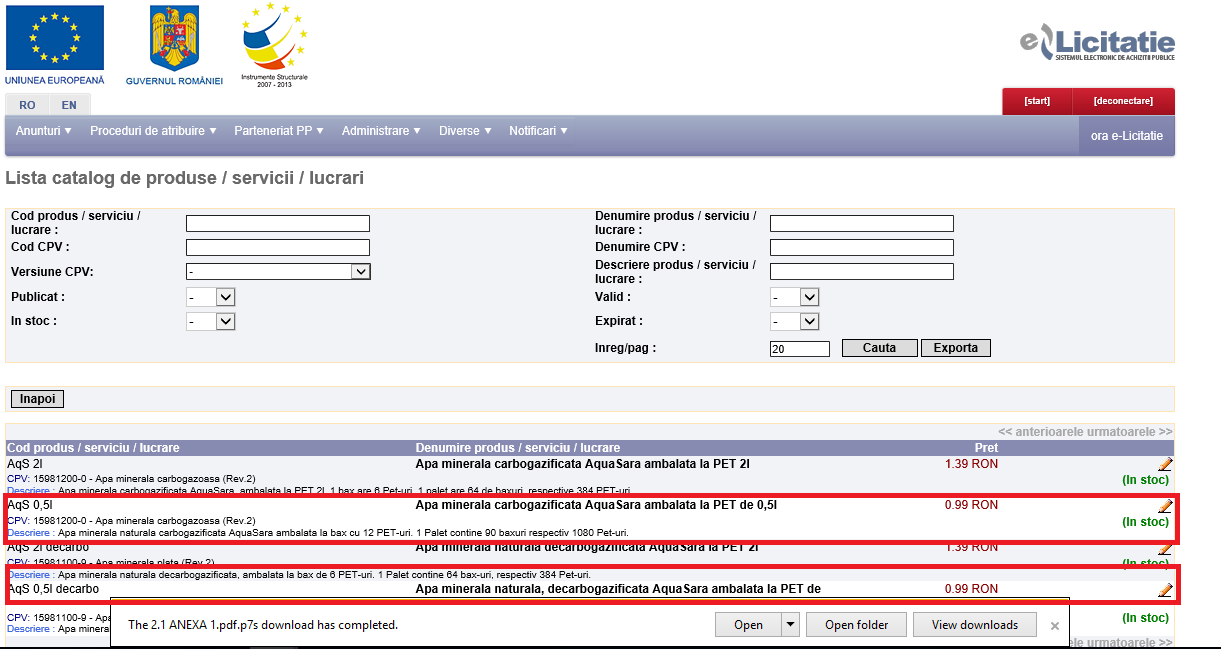Click the Instrumente Structurale logo
The image size is (1221, 649).
[275, 38]
